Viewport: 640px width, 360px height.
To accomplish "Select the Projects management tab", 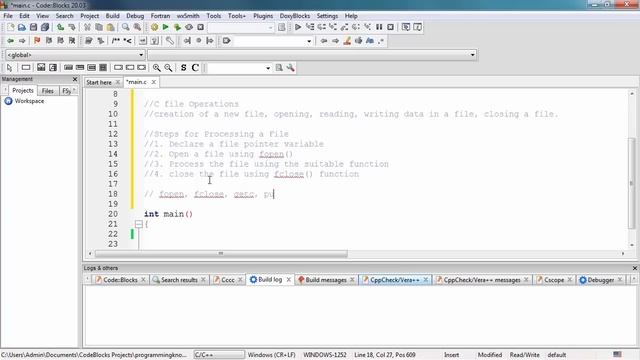I will (x=23, y=91).
